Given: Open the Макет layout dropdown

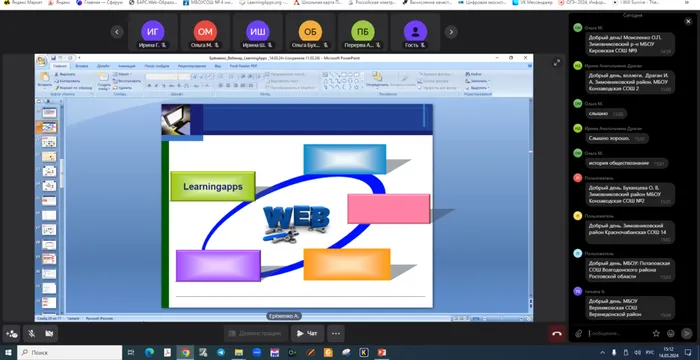Looking at the screenshot, I should click(x=122, y=74).
